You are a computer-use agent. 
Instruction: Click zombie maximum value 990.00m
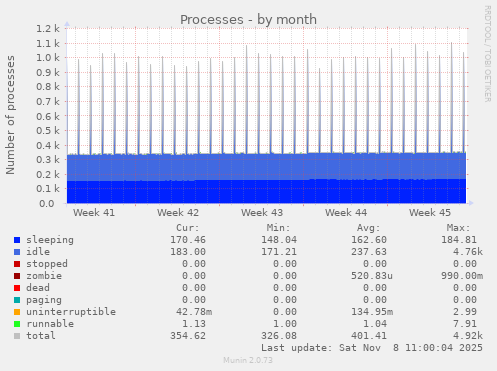[x=462, y=276]
